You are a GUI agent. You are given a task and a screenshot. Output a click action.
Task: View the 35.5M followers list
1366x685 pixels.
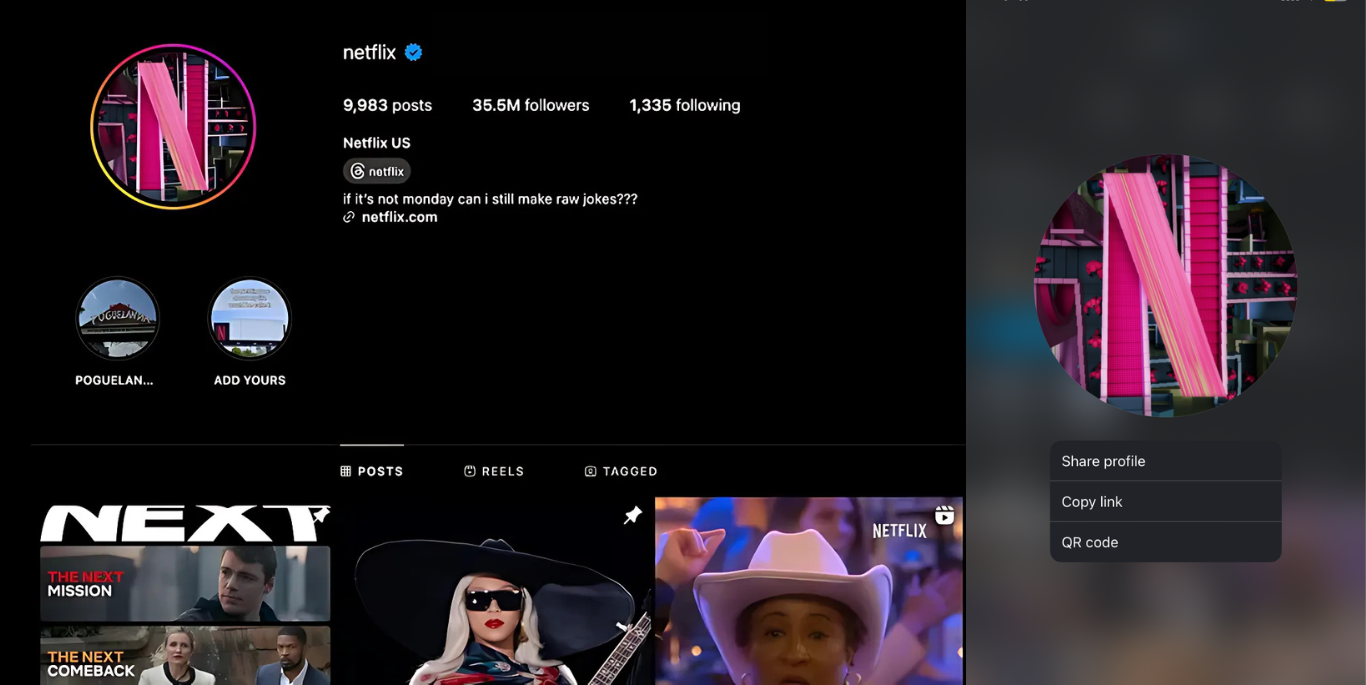[x=530, y=105]
